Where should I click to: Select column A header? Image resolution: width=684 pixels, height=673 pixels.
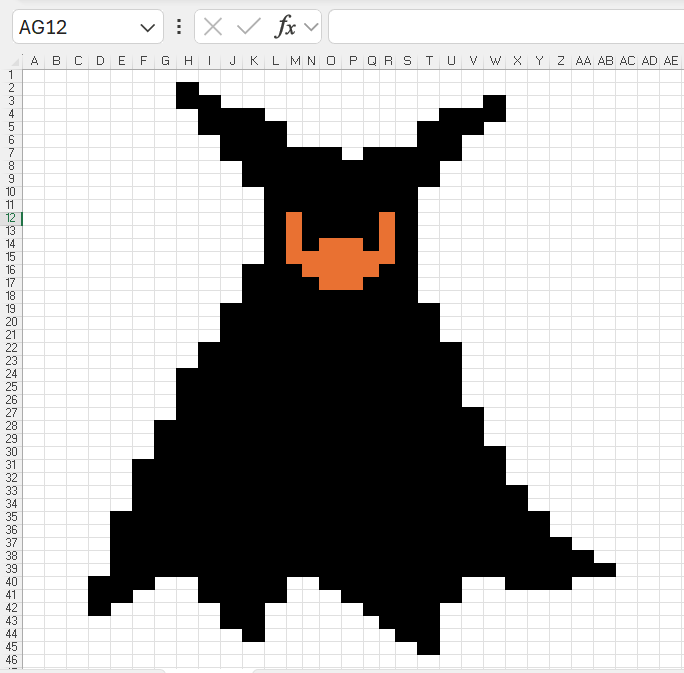[34, 61]
